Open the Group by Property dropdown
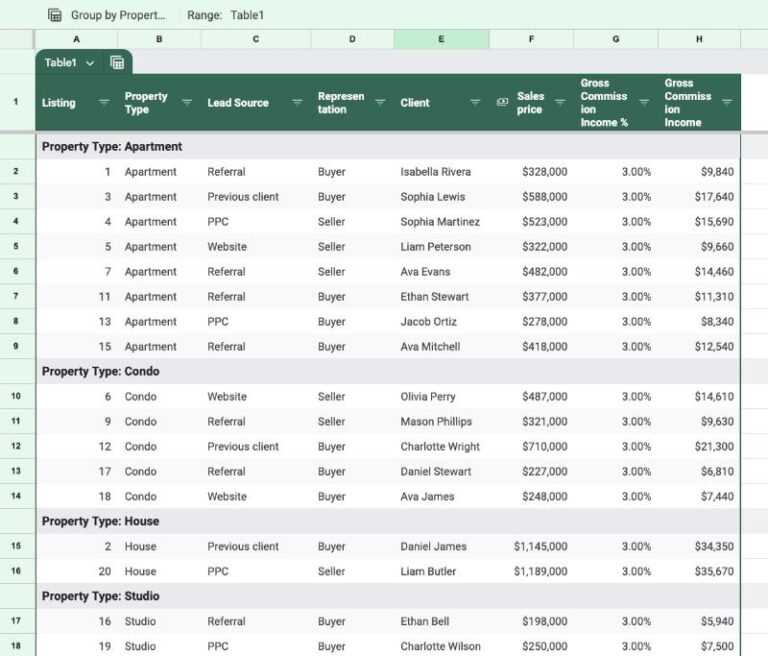 tap(118, 15)
